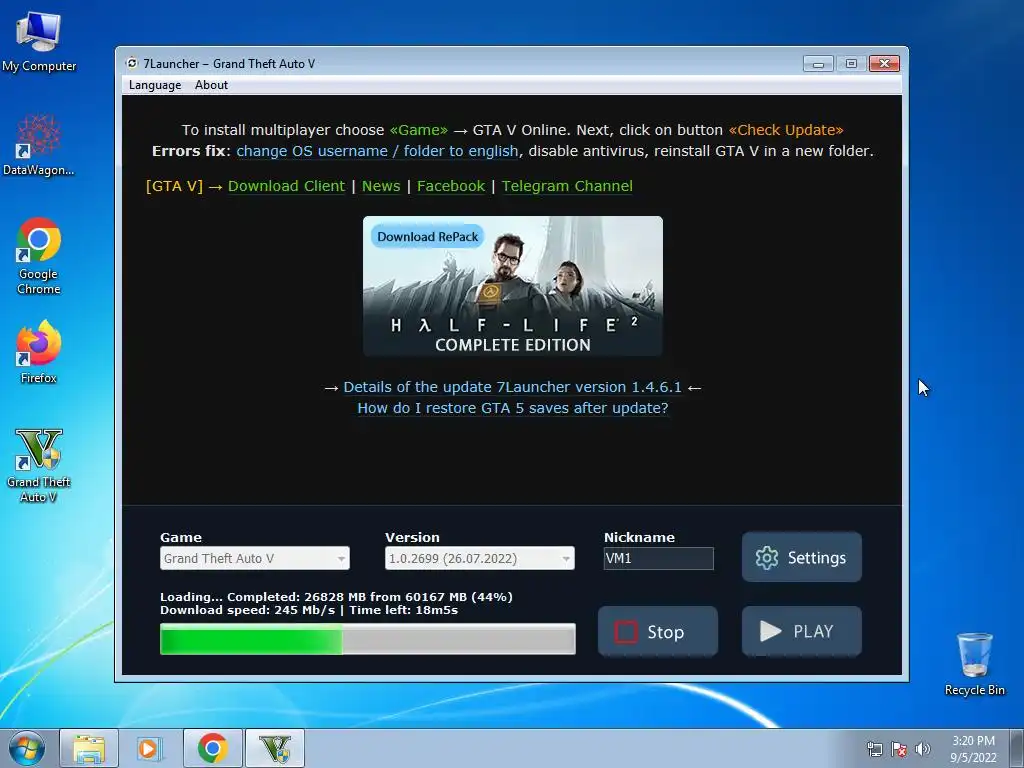Open the DataWagon desktop shortcut
Image resolution: width=1024 pixels, height=768 pixels.
[39, 144]
